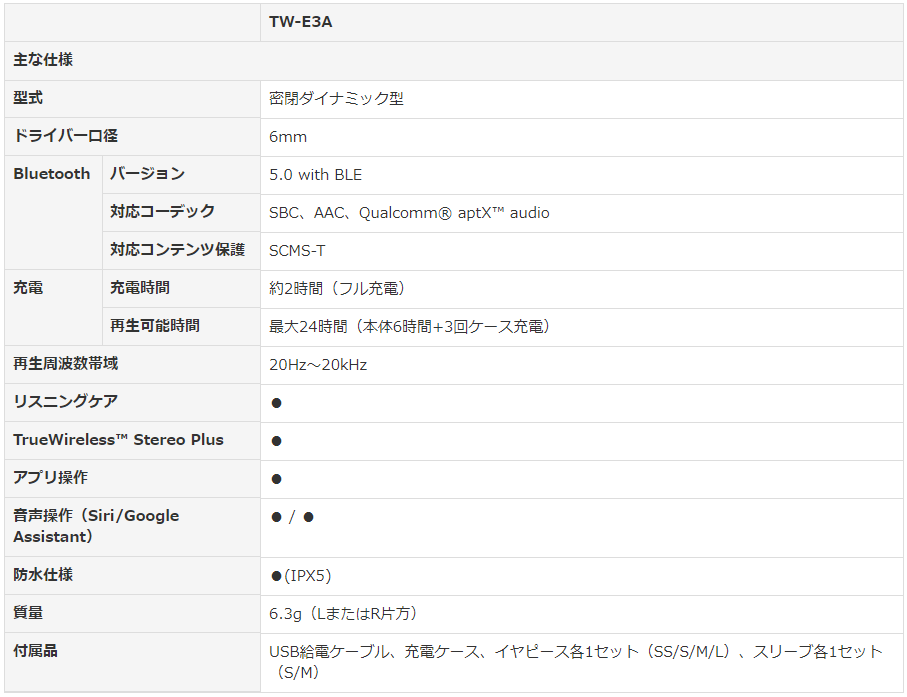
Task: Click the 対応コーデック label cell
Action: [162, 212]
